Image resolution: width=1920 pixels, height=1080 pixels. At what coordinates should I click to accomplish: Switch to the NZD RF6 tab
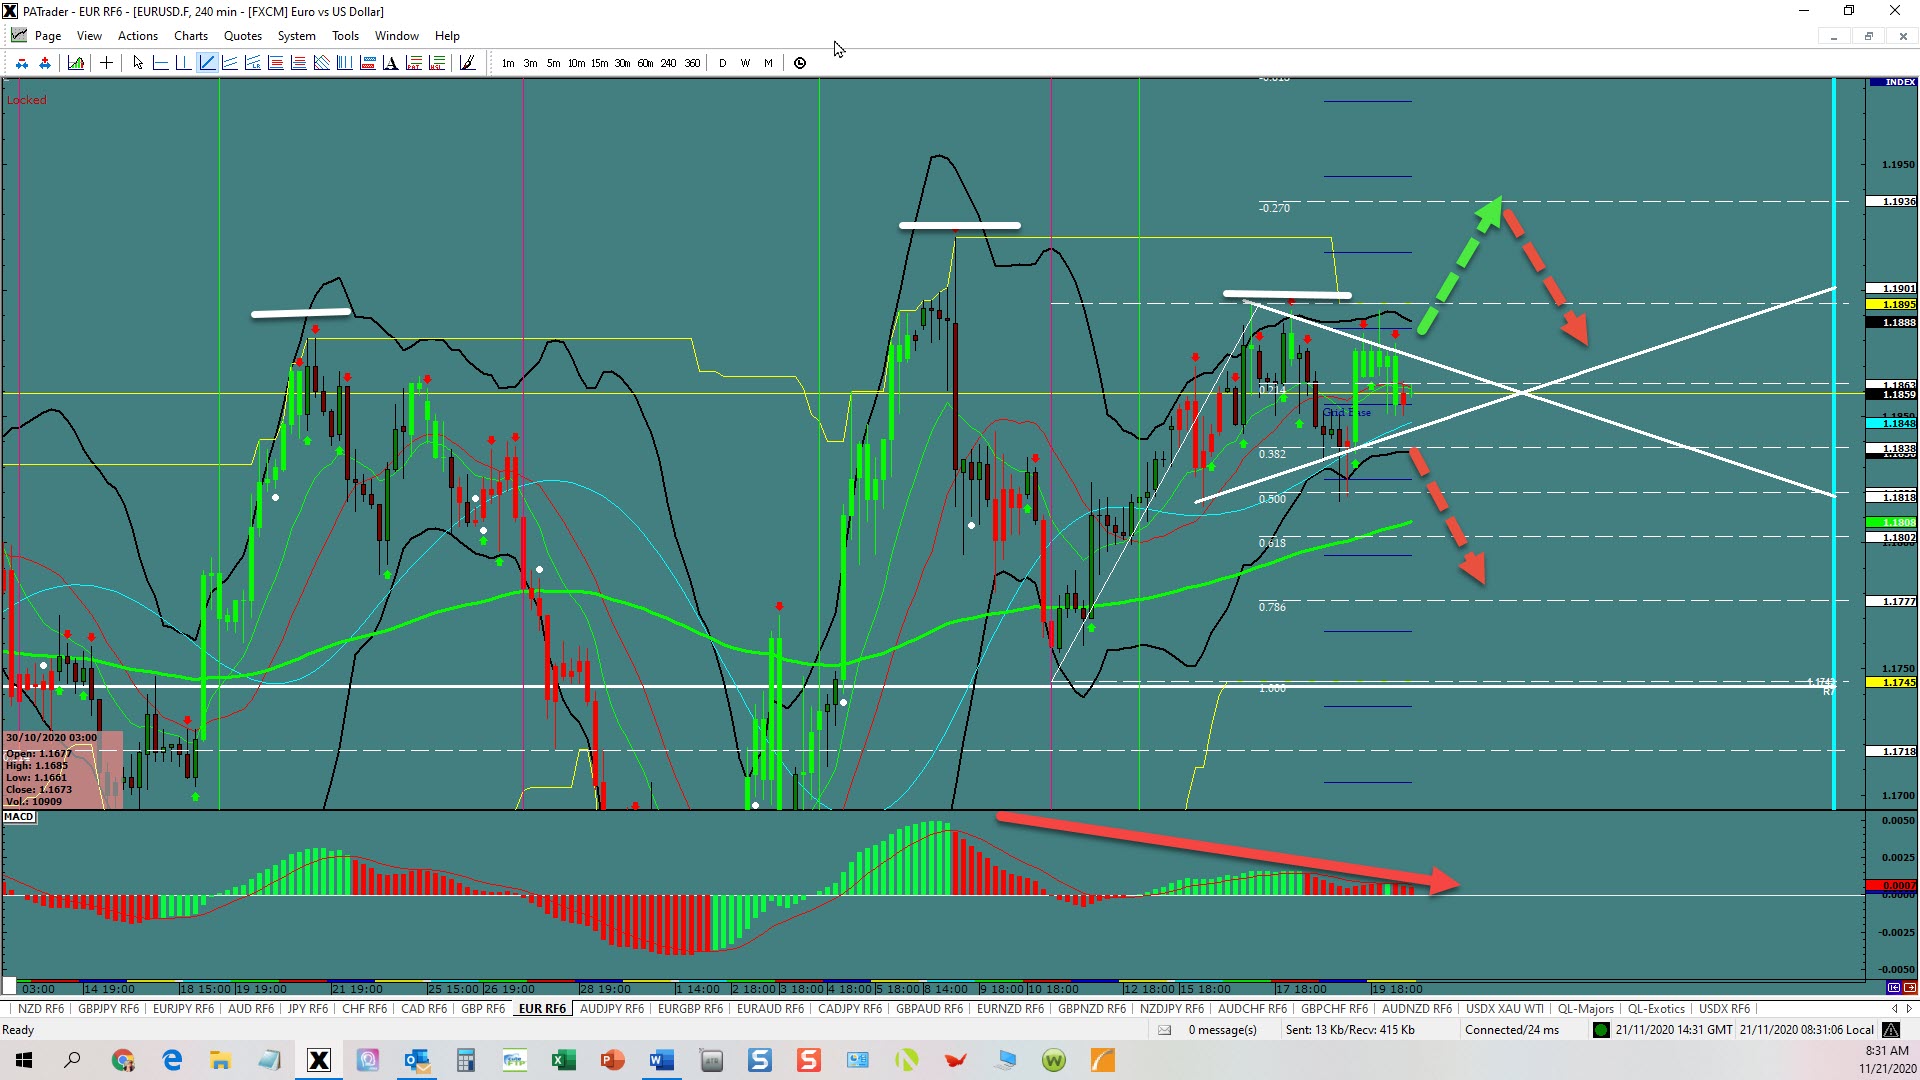[x=40, y=1008]
